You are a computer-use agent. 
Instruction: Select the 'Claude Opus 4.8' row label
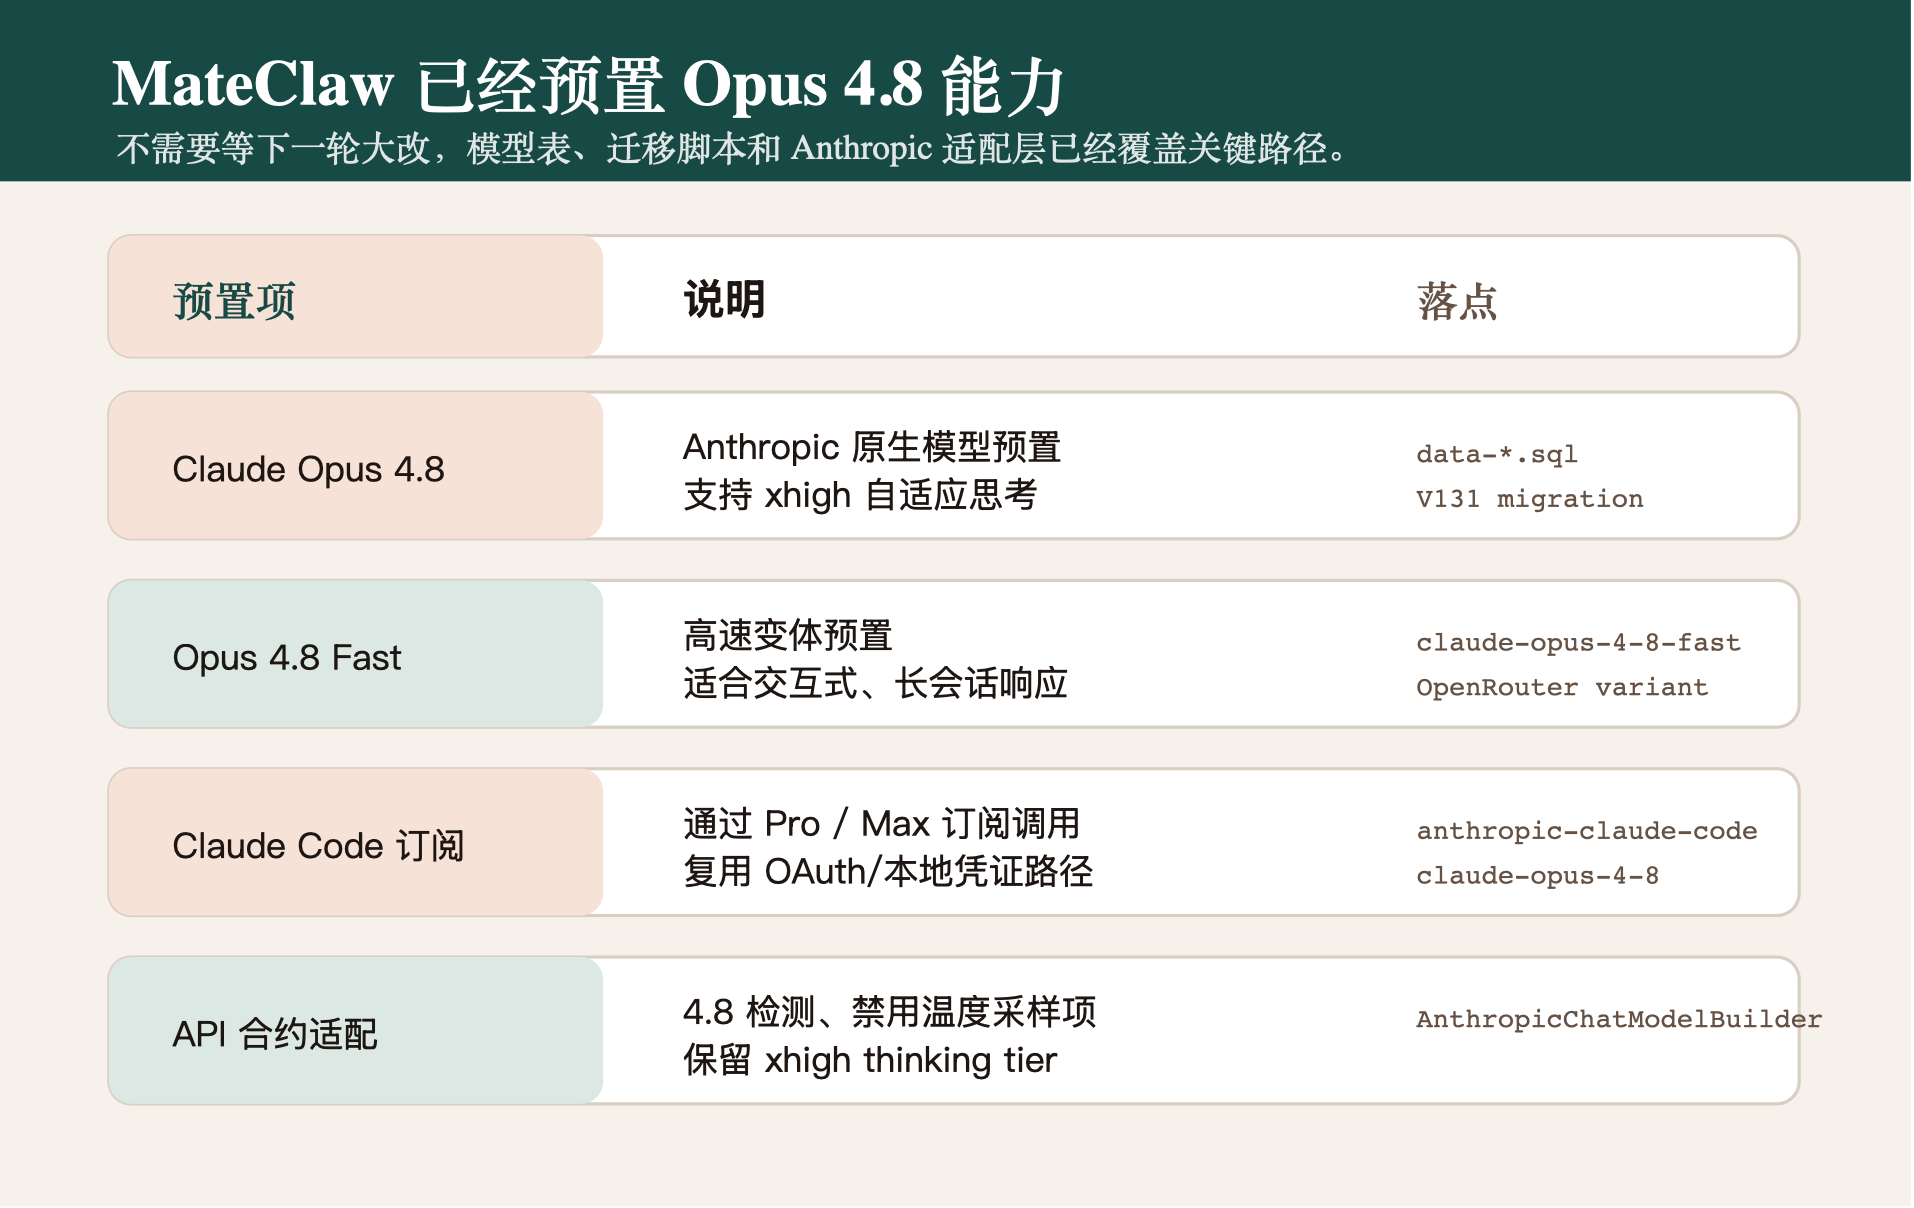pyautogui.click(x=308, y=469)
